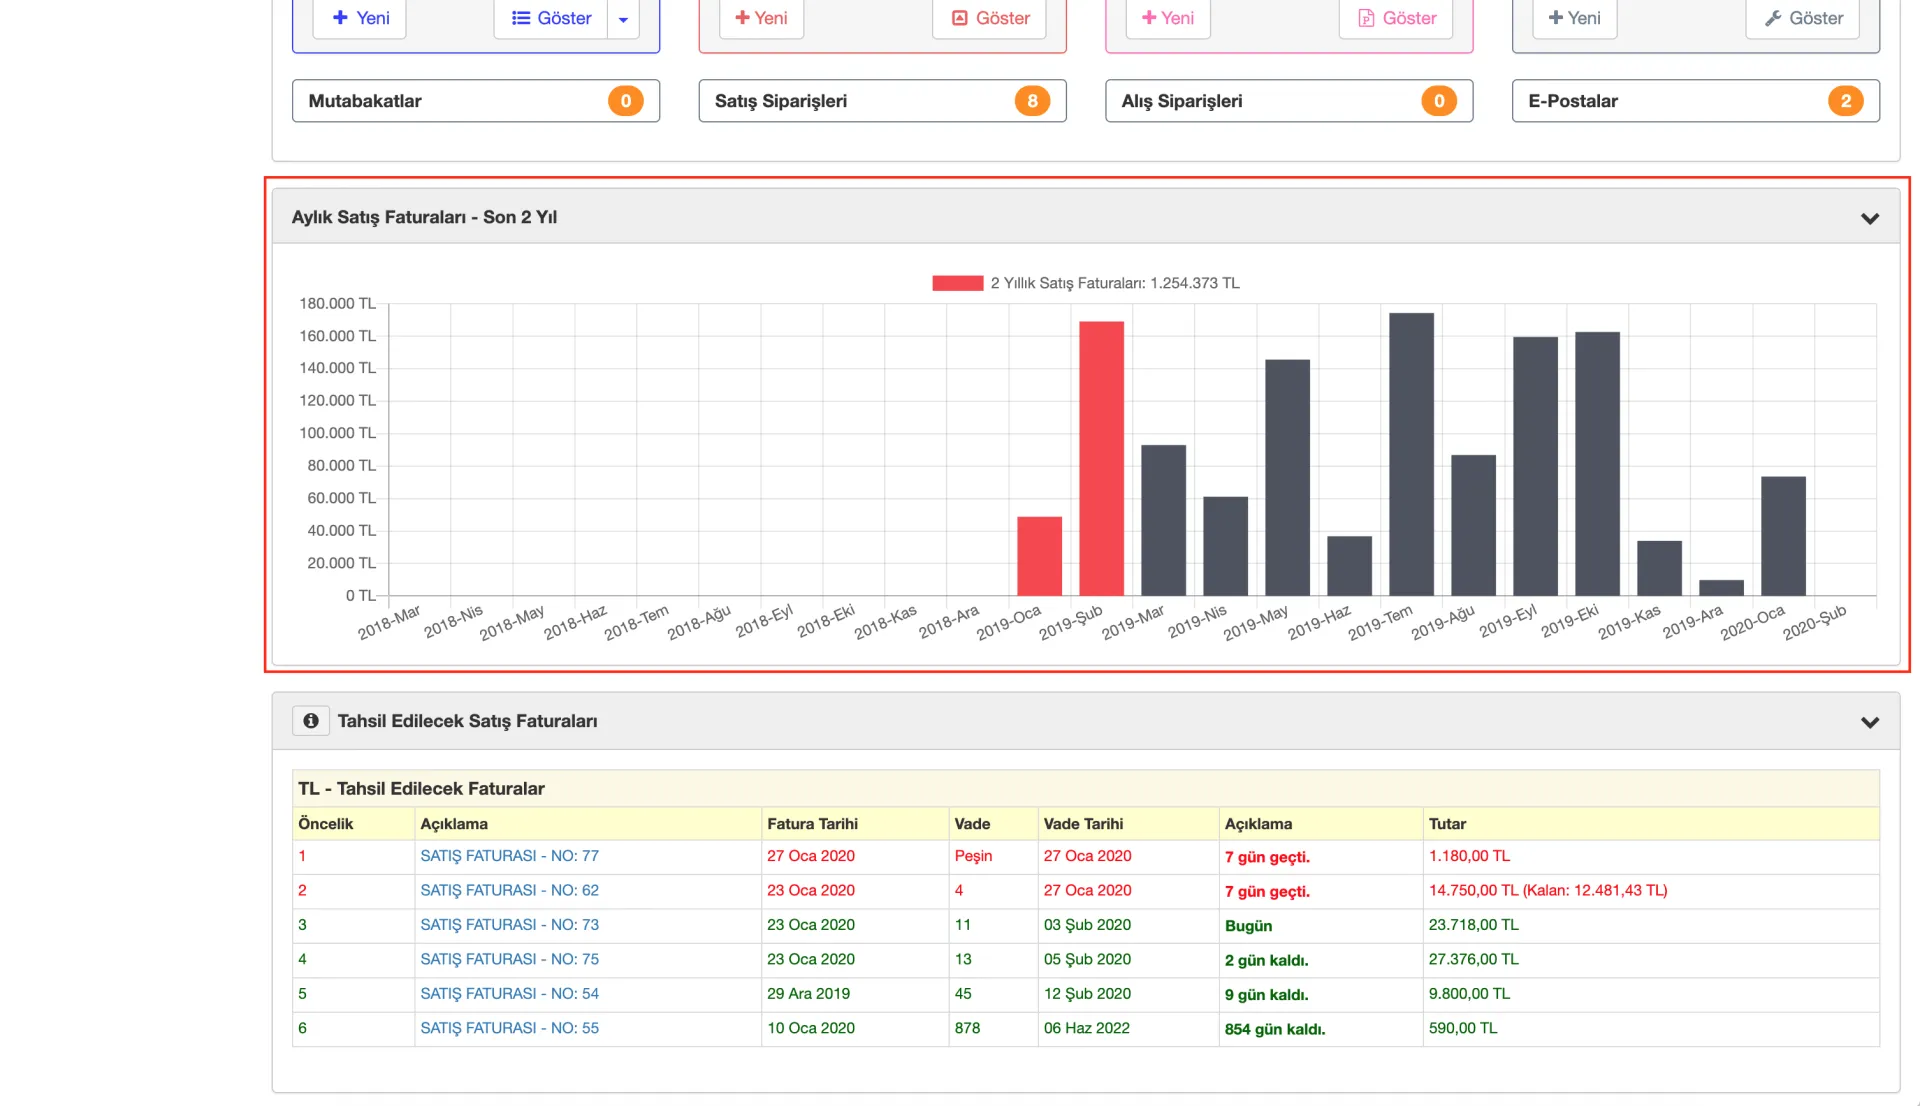Click the Satış Siparişleri count badge 8
Image resolution: width=1920 pixels, height=1106 pixels.
point(1033,101)
